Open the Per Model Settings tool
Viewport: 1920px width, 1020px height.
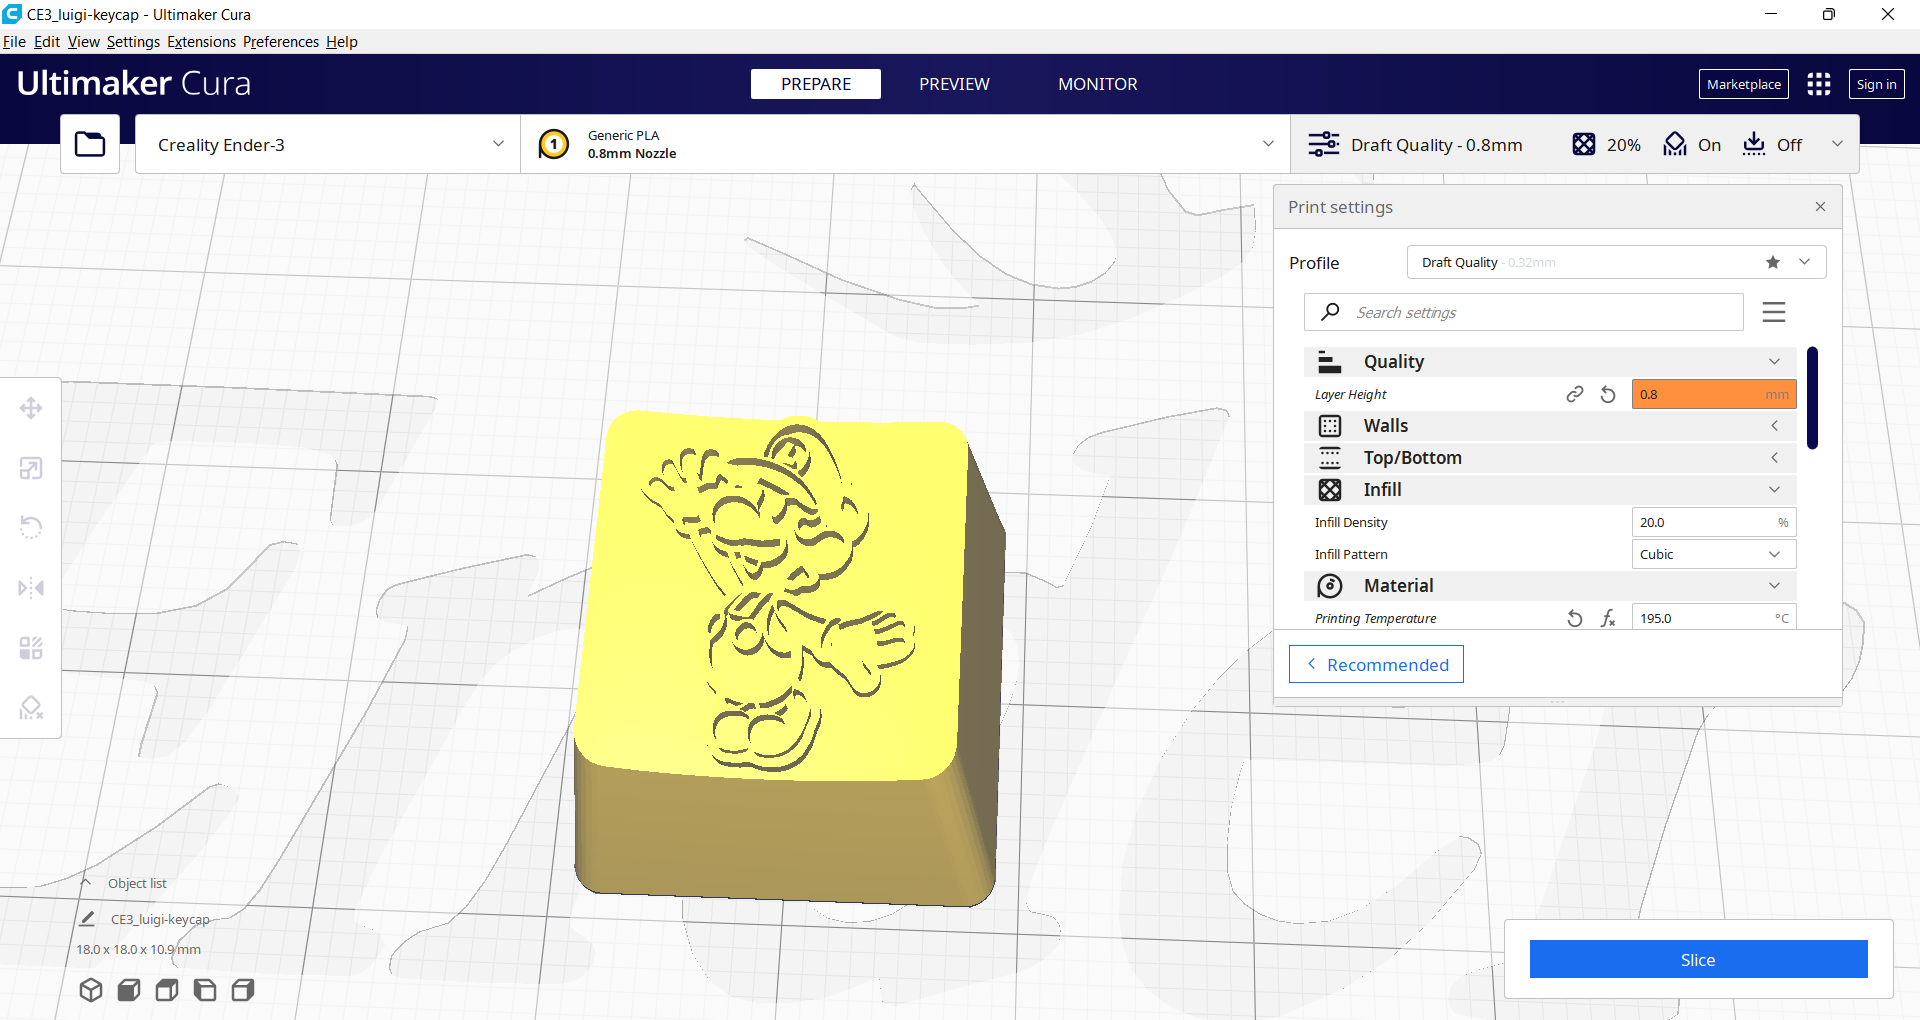point(31,648)
